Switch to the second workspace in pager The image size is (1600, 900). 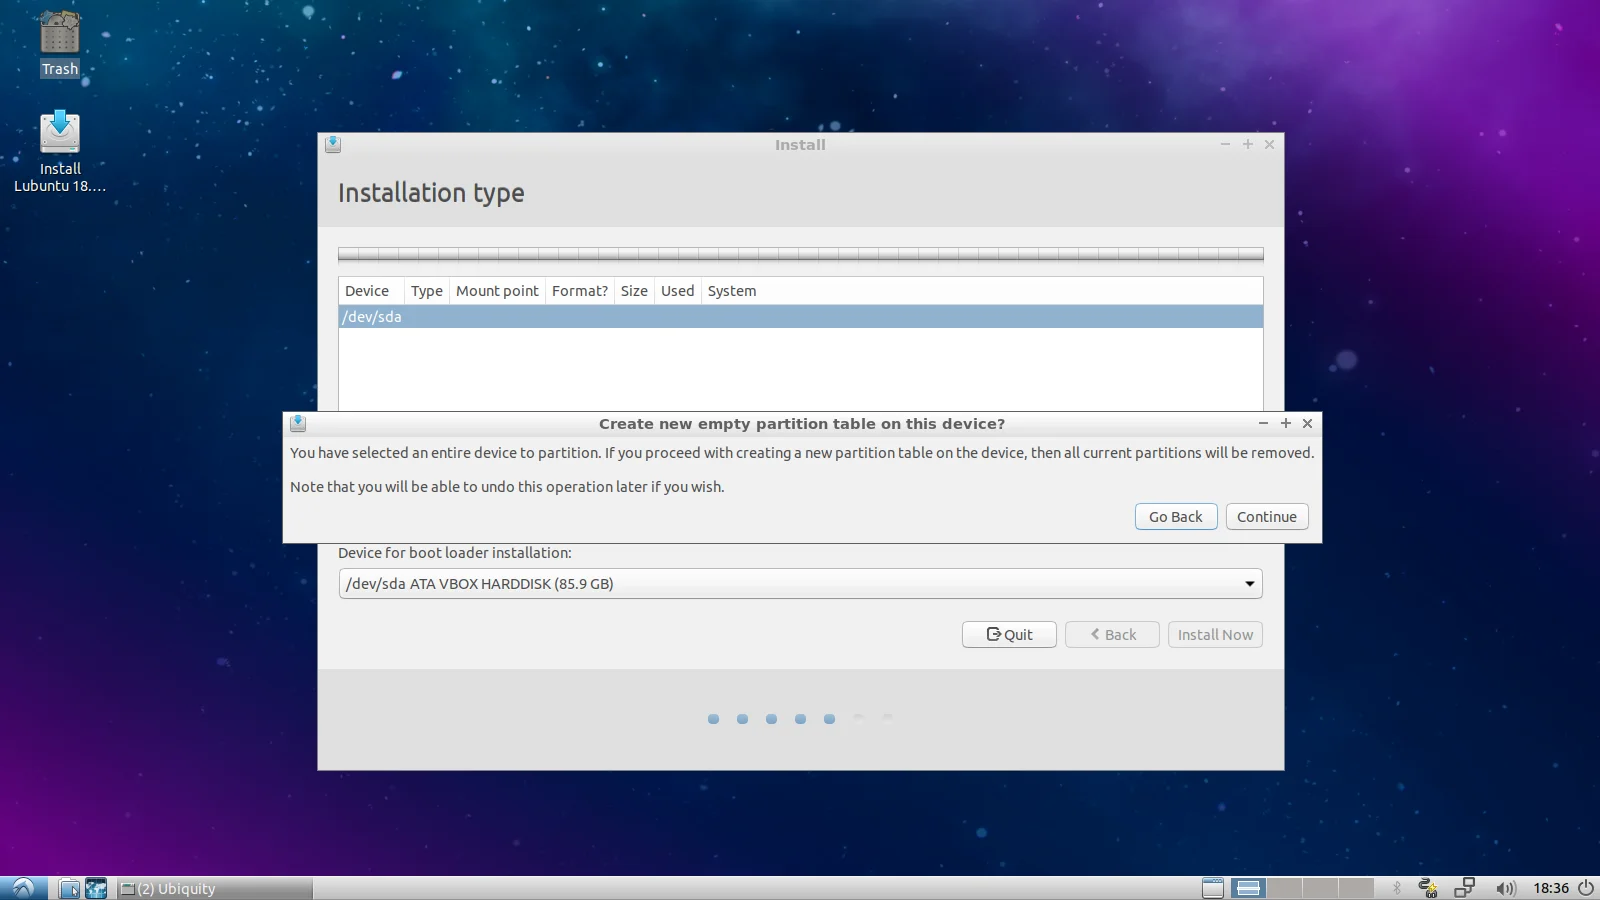[1284, 888]
